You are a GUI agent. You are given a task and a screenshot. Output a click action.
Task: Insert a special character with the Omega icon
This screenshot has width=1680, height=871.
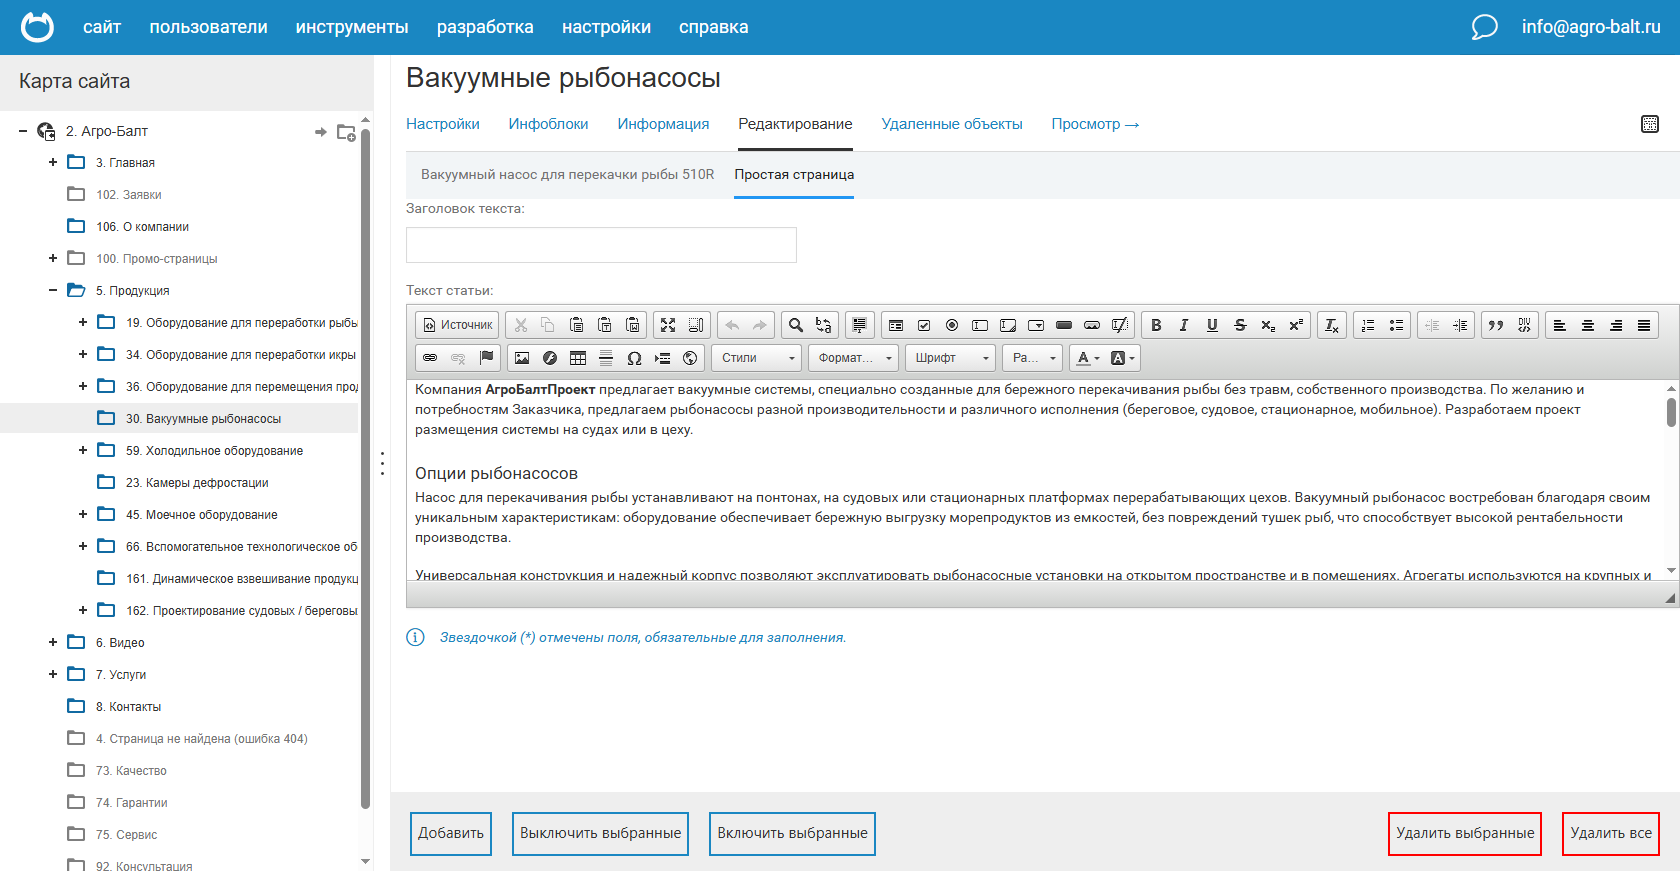click(x=634, y=358)
